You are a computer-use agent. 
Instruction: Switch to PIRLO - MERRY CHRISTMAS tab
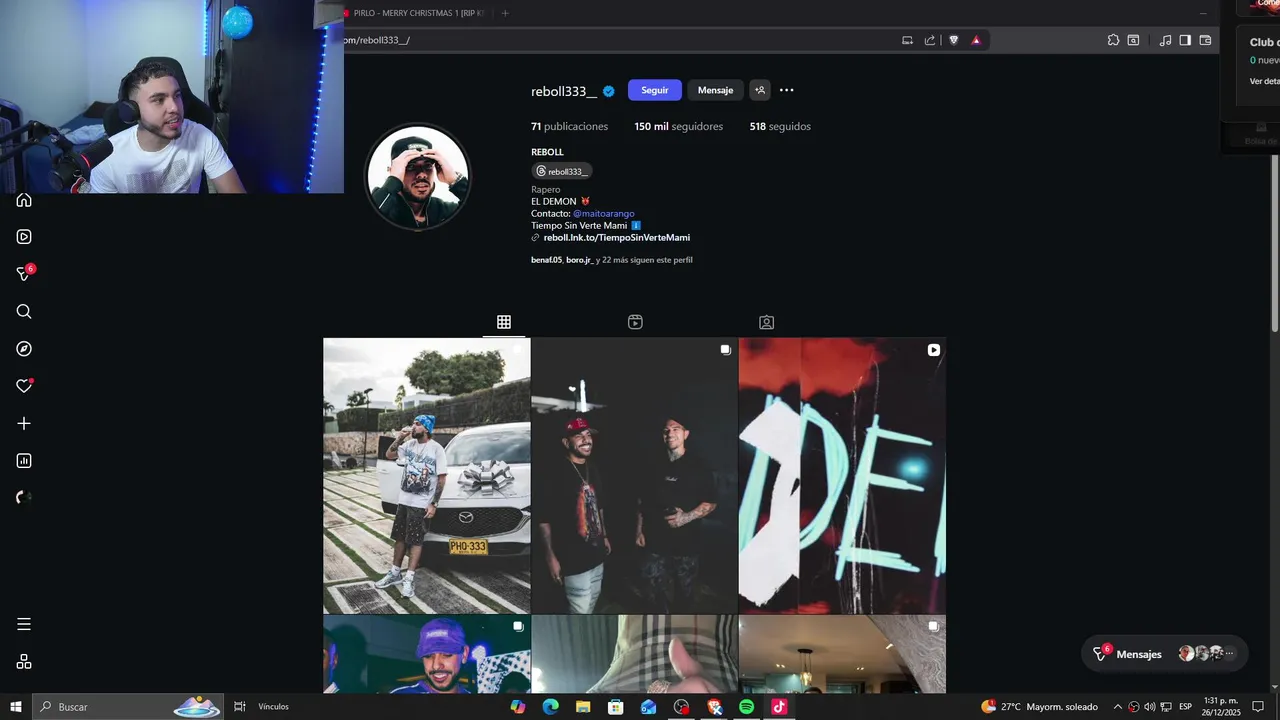pyautogui.click(x=415, y=13)
